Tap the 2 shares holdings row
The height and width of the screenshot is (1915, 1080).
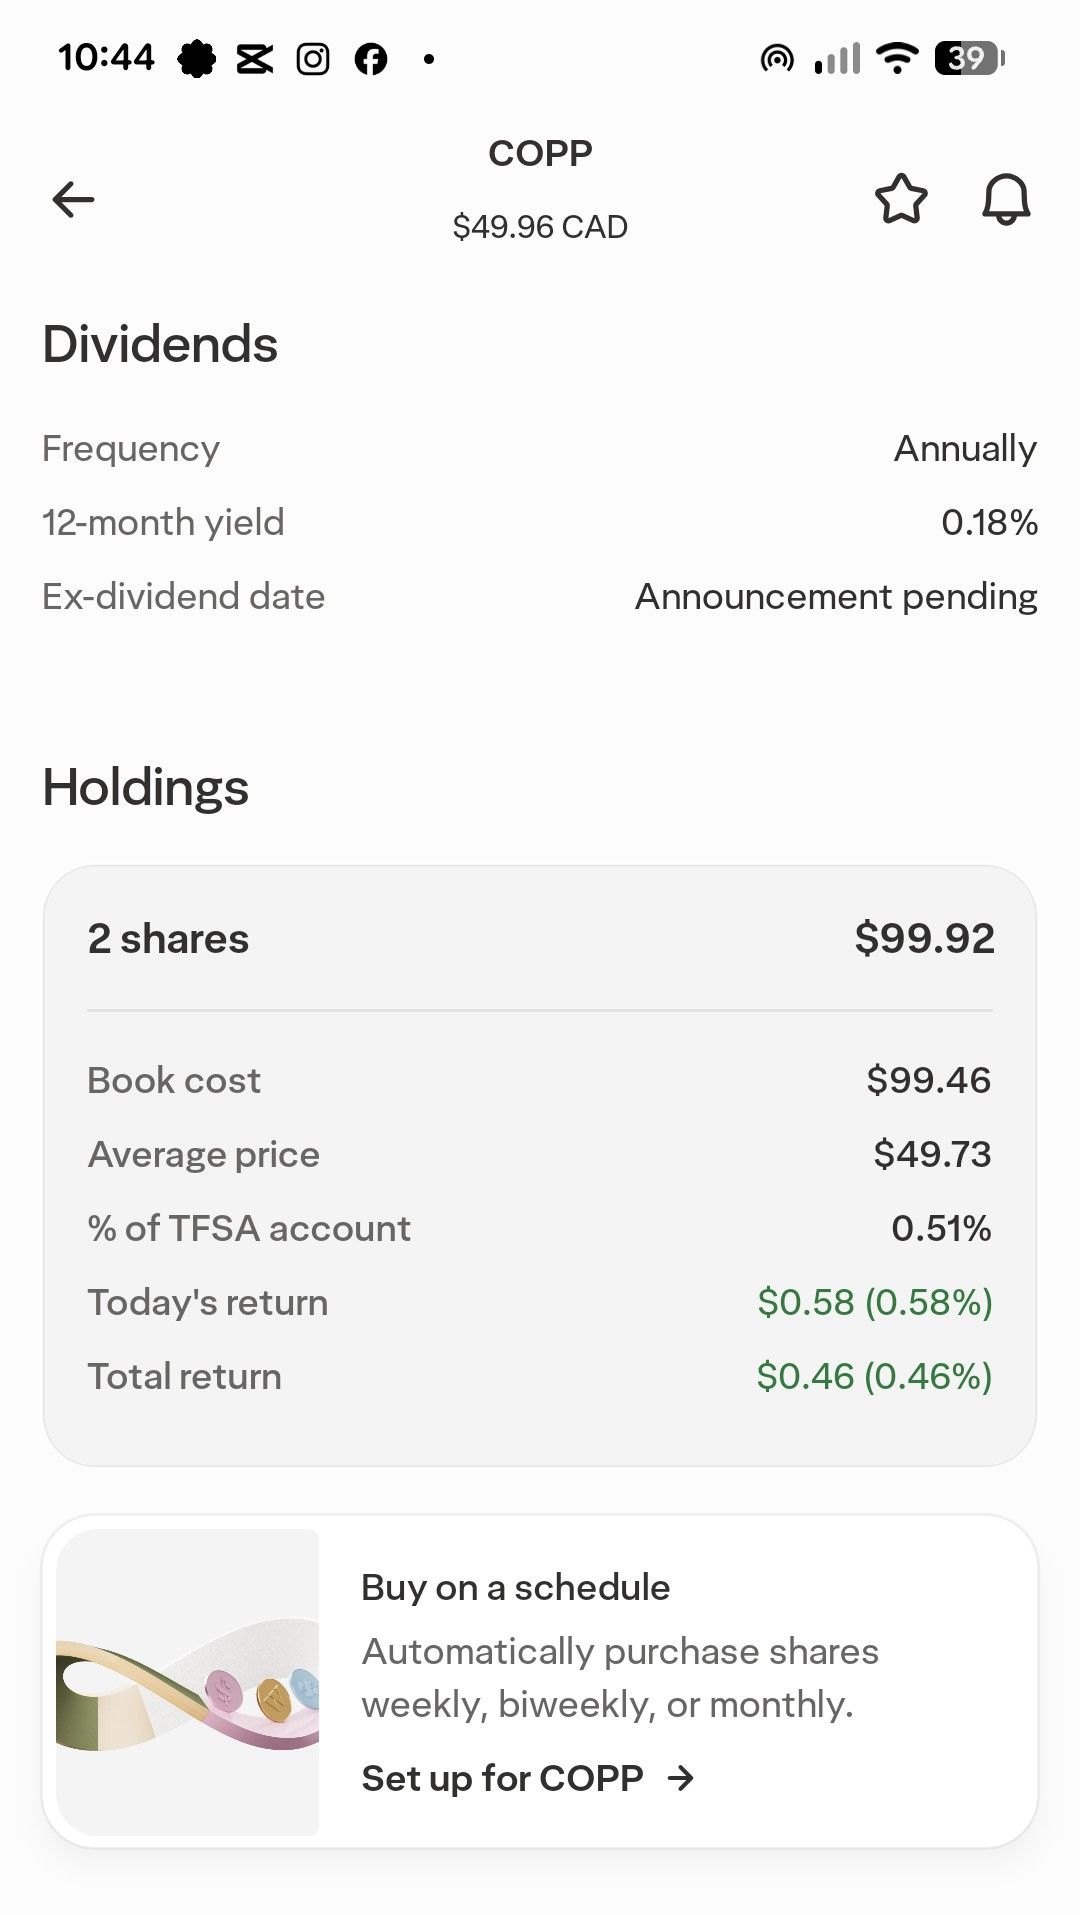(x=540, y=938)
